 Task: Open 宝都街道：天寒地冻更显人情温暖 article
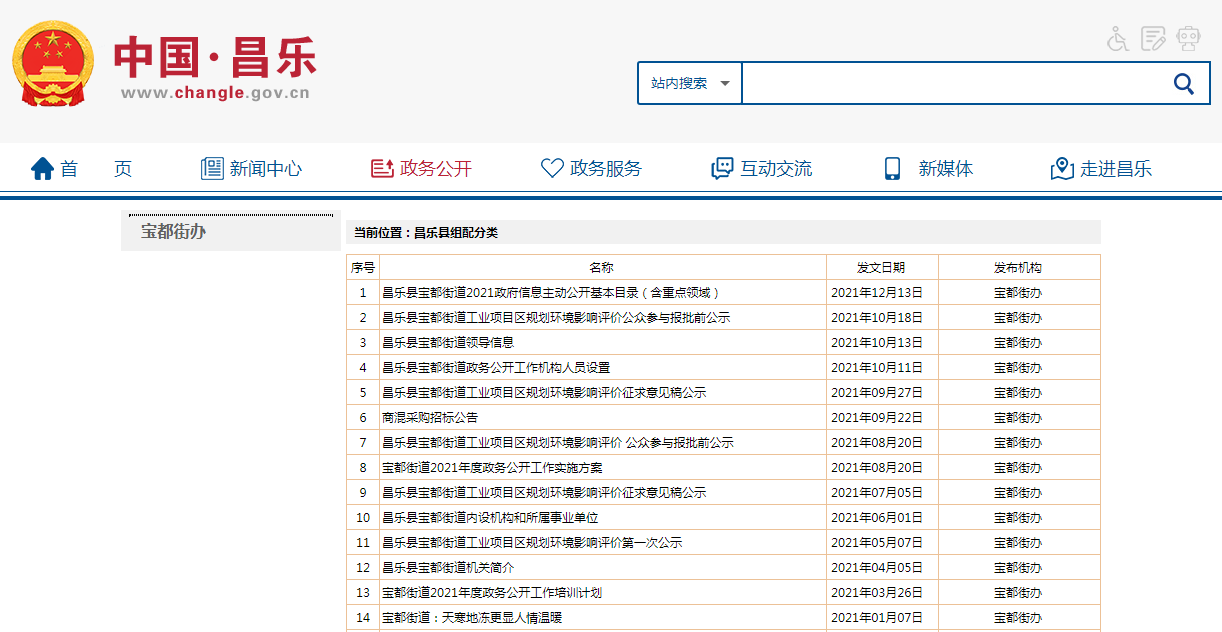coord(472,617)
